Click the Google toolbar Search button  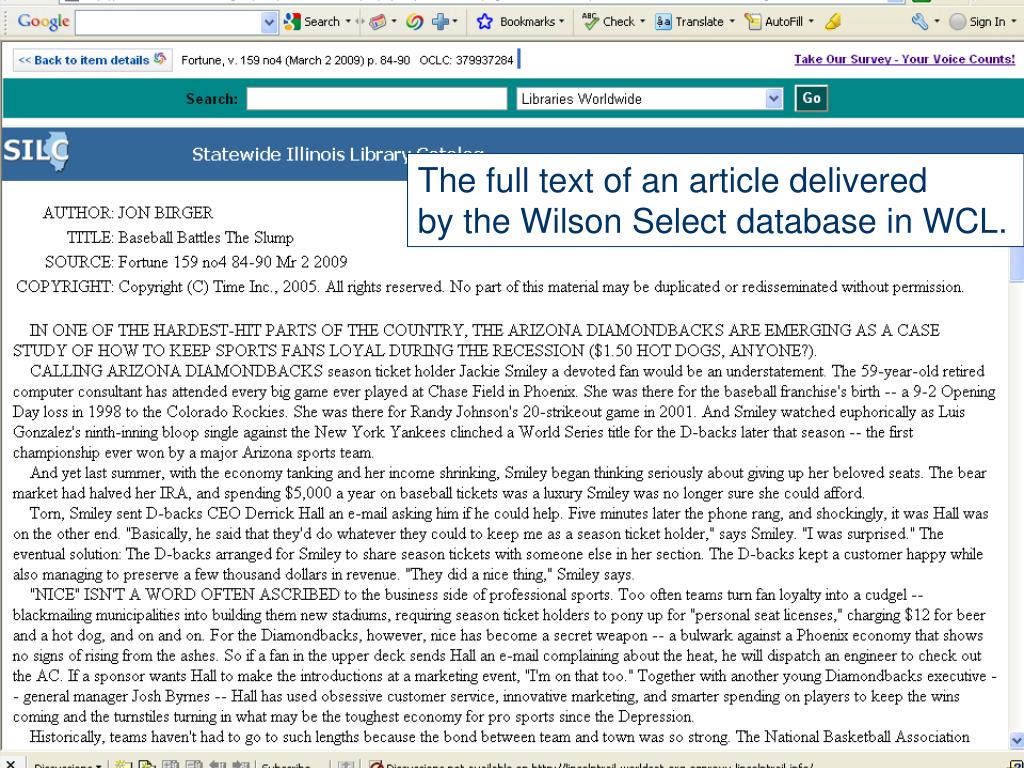pos(312,22)
